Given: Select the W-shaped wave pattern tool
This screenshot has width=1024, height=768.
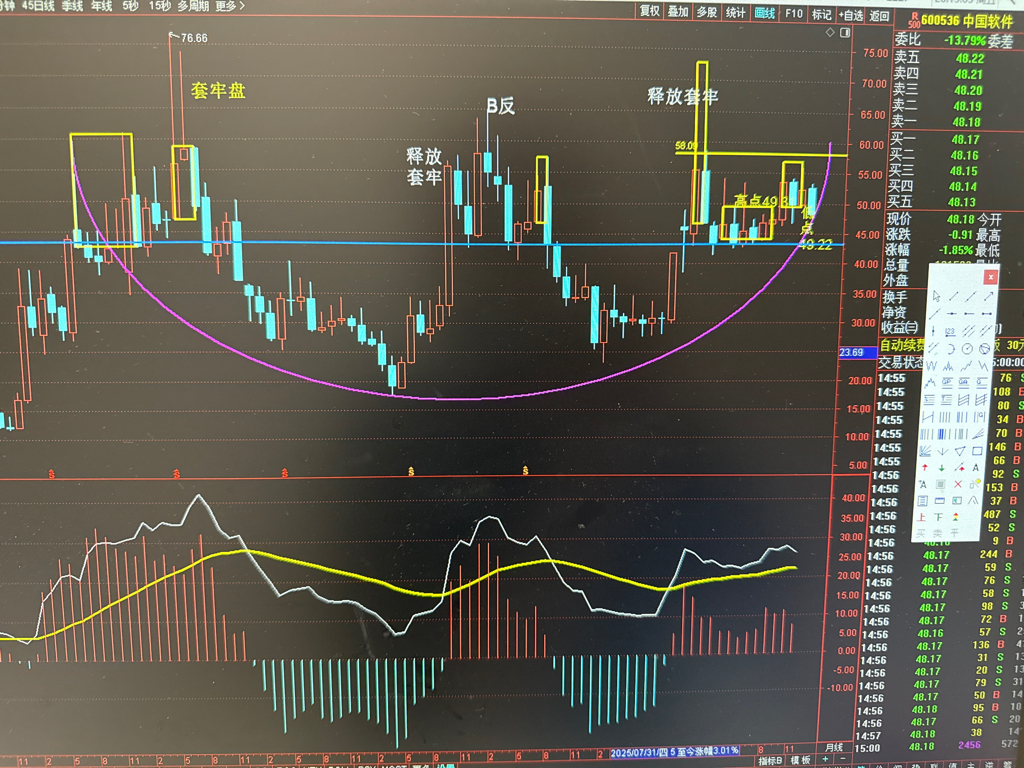Looking at the screenshot, I should pyautogui.click(x=931, y=366).
